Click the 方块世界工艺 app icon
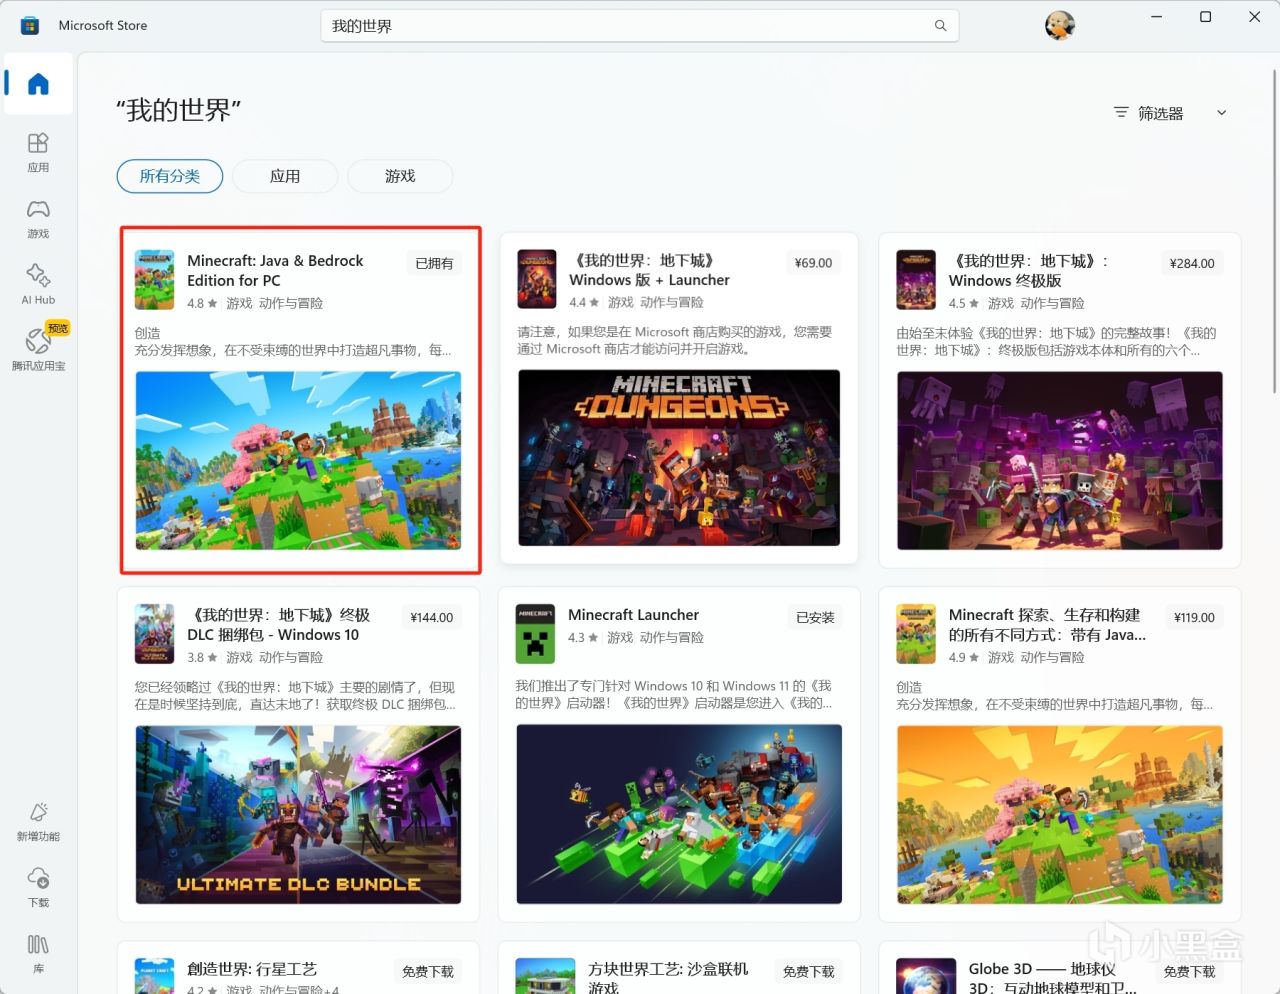Image resolution: width=1280 pixels, height=994 pixels. pos(545,976)
